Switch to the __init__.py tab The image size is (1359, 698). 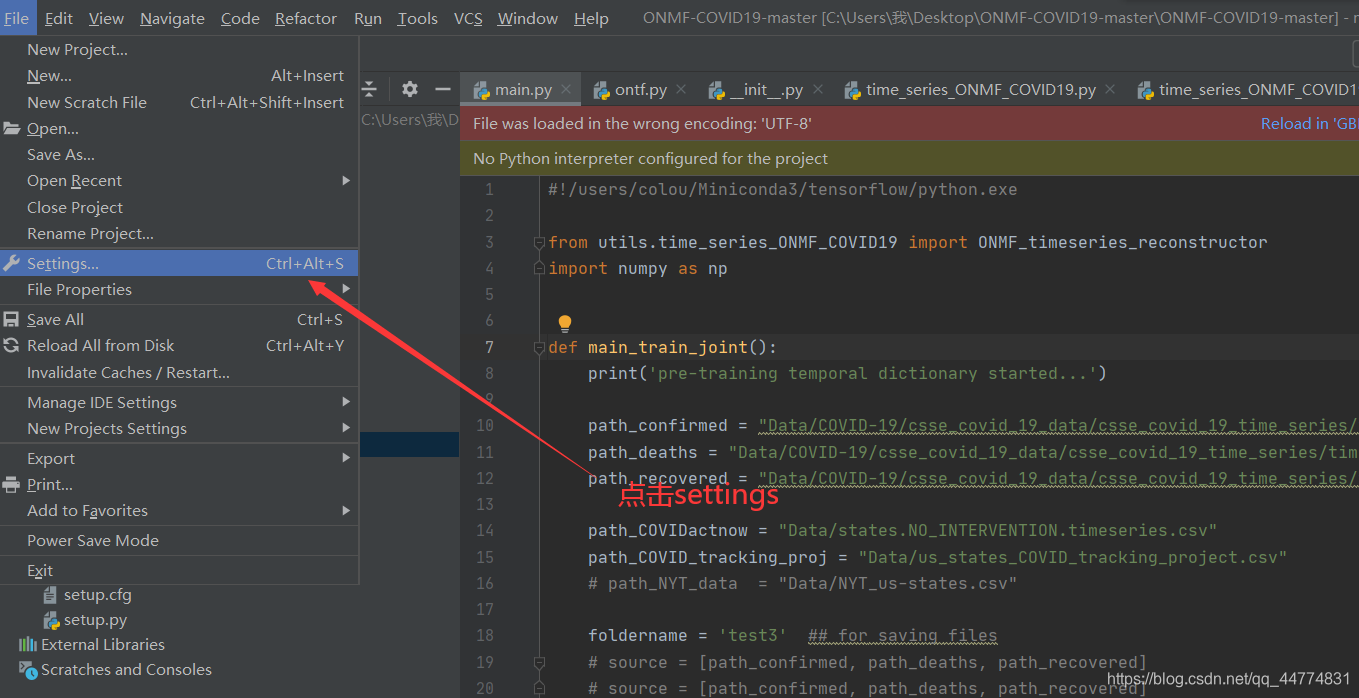click(766, 90)
